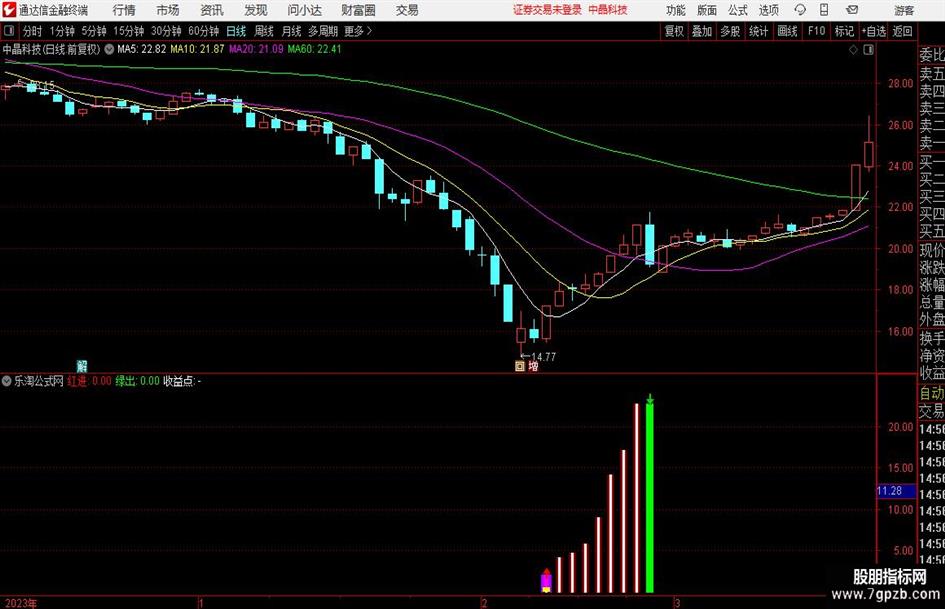The width and height of the screenshot is (945, 609).
Task: Click the 增 marker icon near 14.77
Action: (533, 366)
